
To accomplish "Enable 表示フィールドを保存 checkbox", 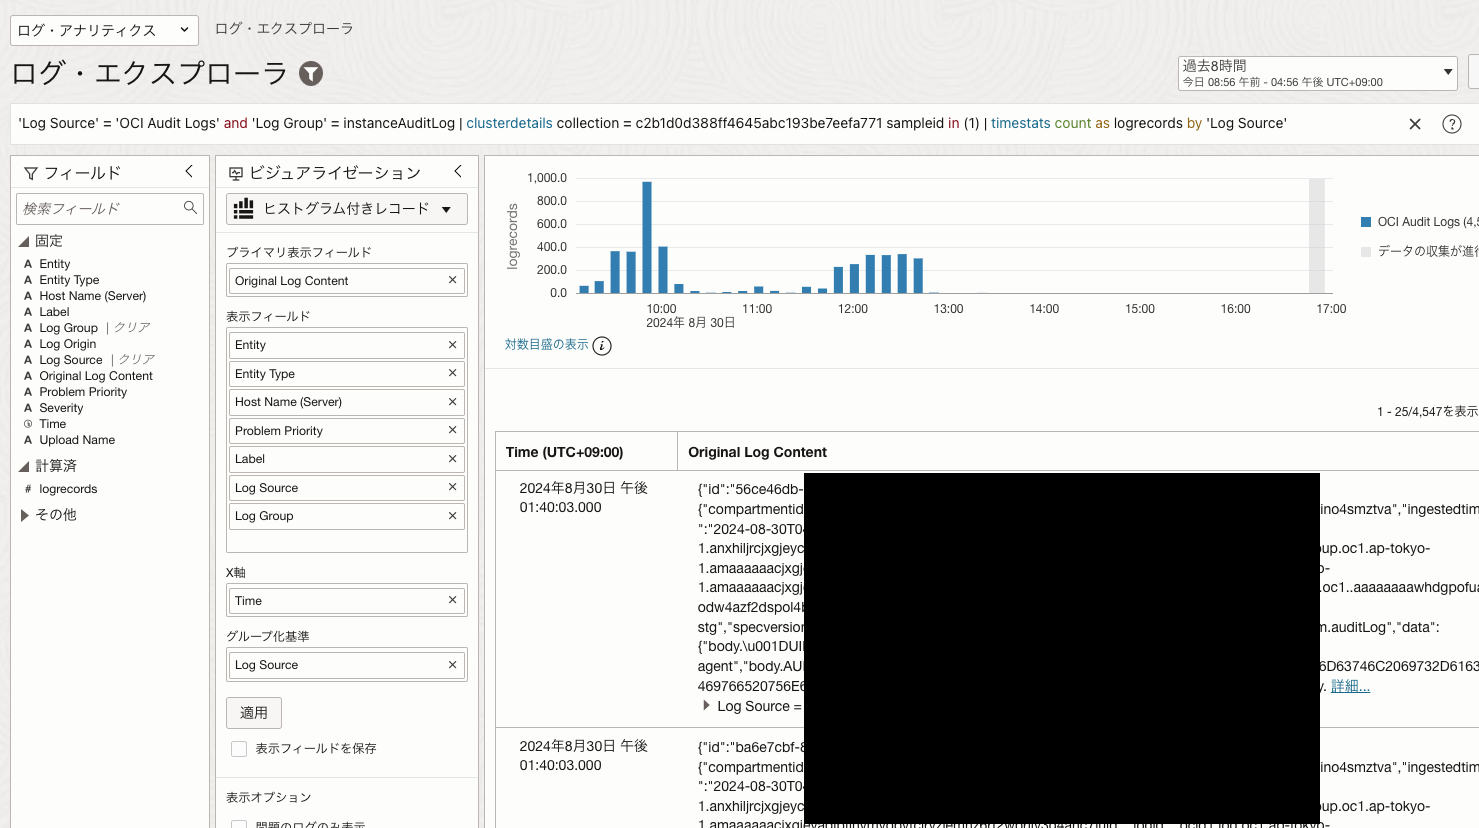I will pyautogui.click(x=239, y=749).
